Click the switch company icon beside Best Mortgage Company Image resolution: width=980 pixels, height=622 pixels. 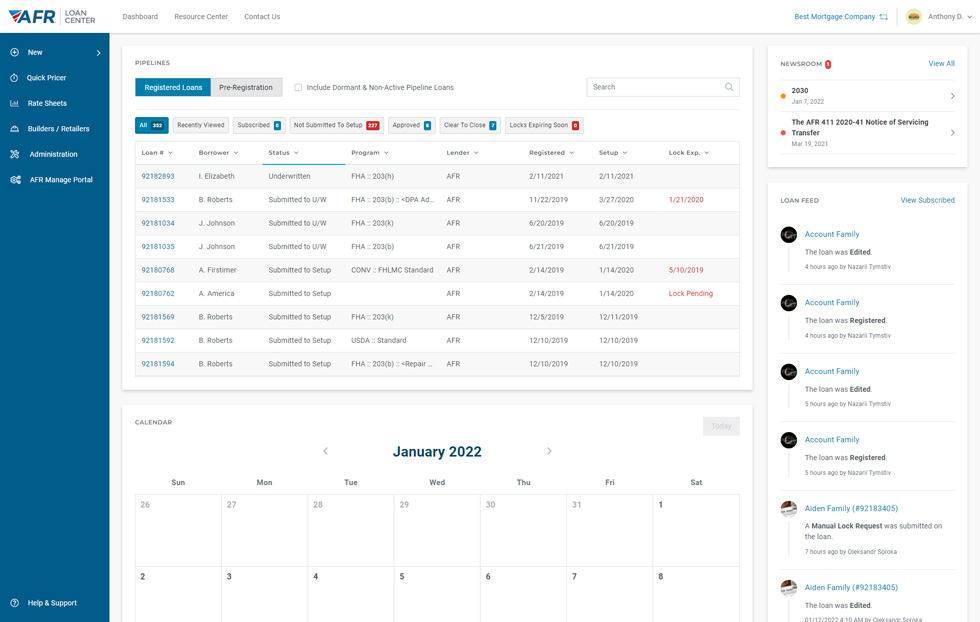click(x=884, y=17)
